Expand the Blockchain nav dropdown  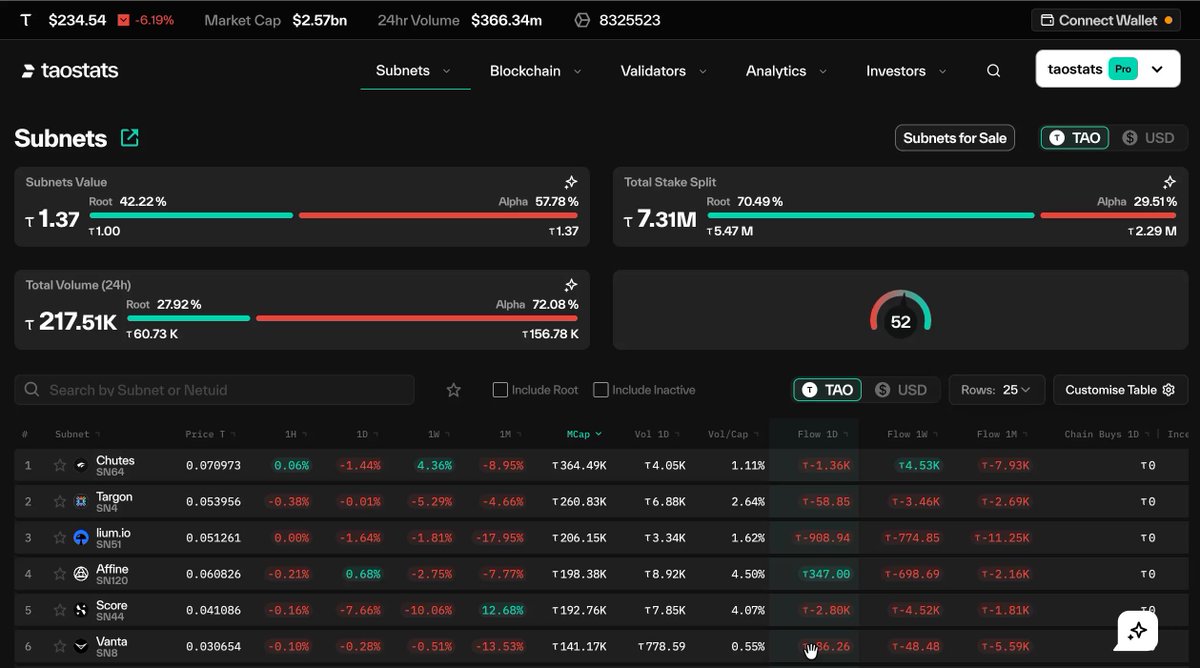point(535,71)
